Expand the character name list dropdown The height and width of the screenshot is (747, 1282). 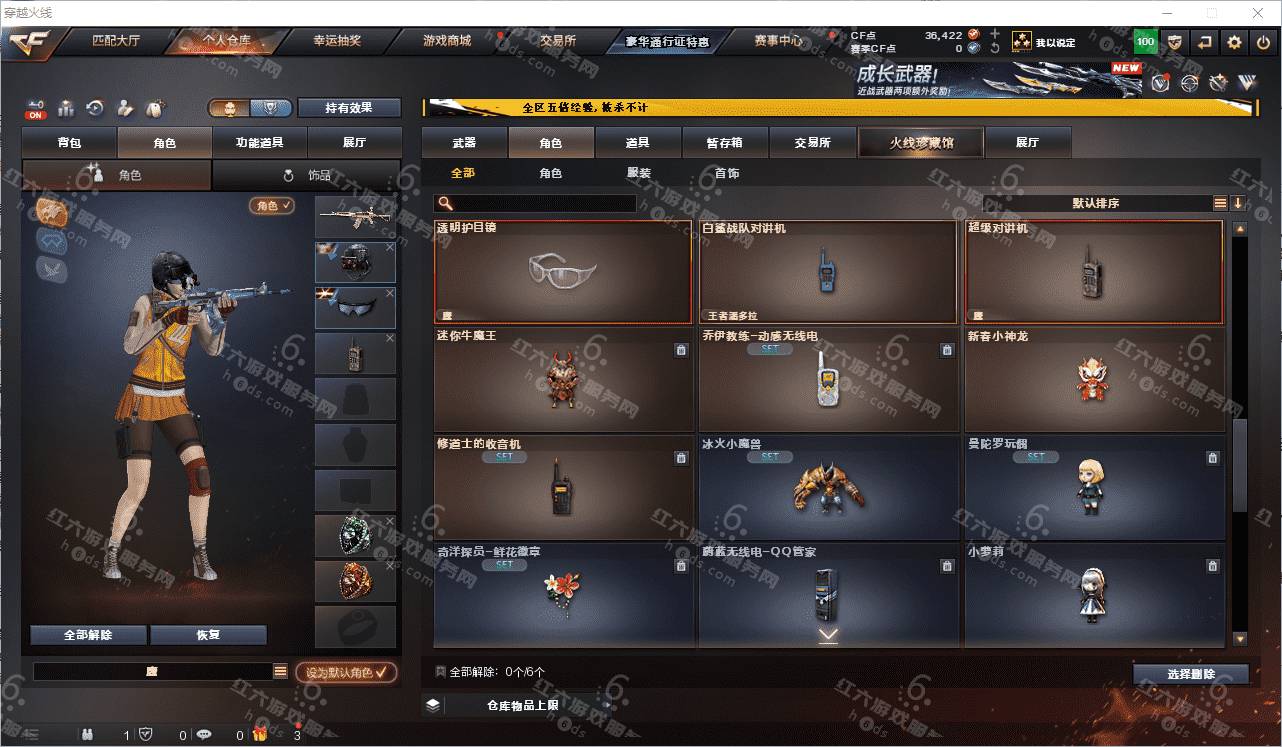tap(280, 672)
